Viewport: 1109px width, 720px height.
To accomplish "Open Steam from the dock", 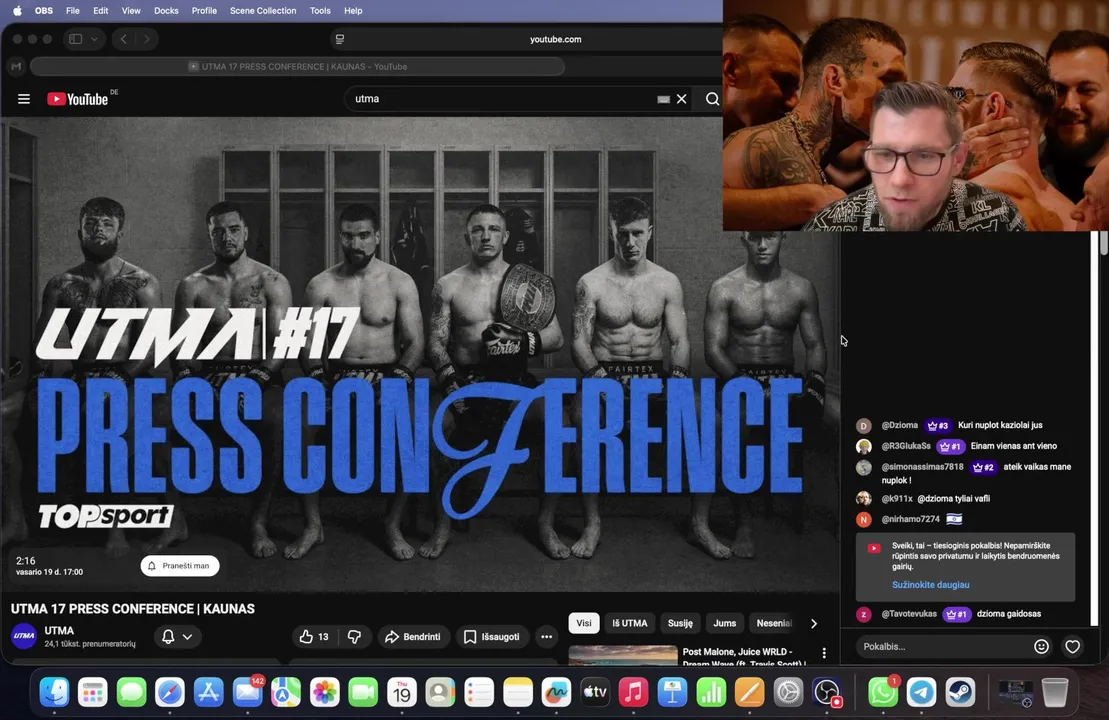I will click(960, 692).
